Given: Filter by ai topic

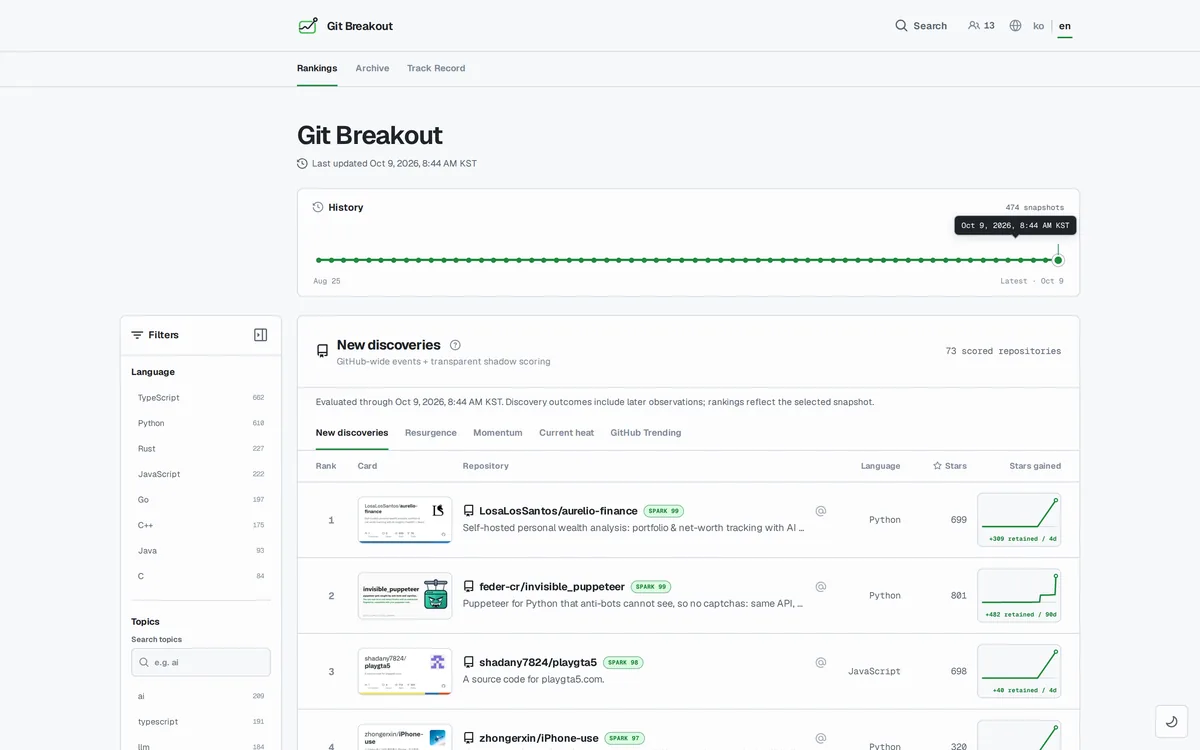Looking at the screenshot, I should click(201, 696).
